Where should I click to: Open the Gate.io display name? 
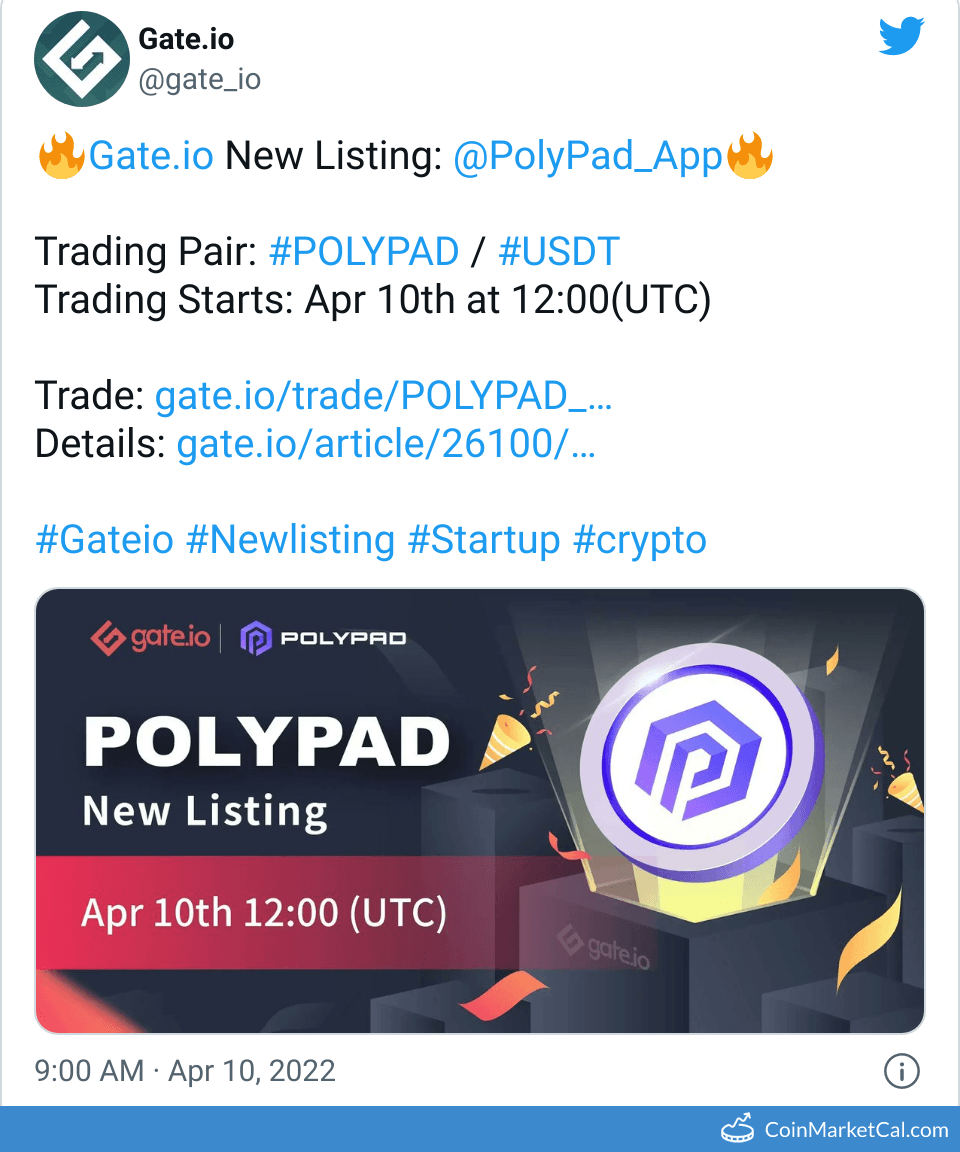186,40
